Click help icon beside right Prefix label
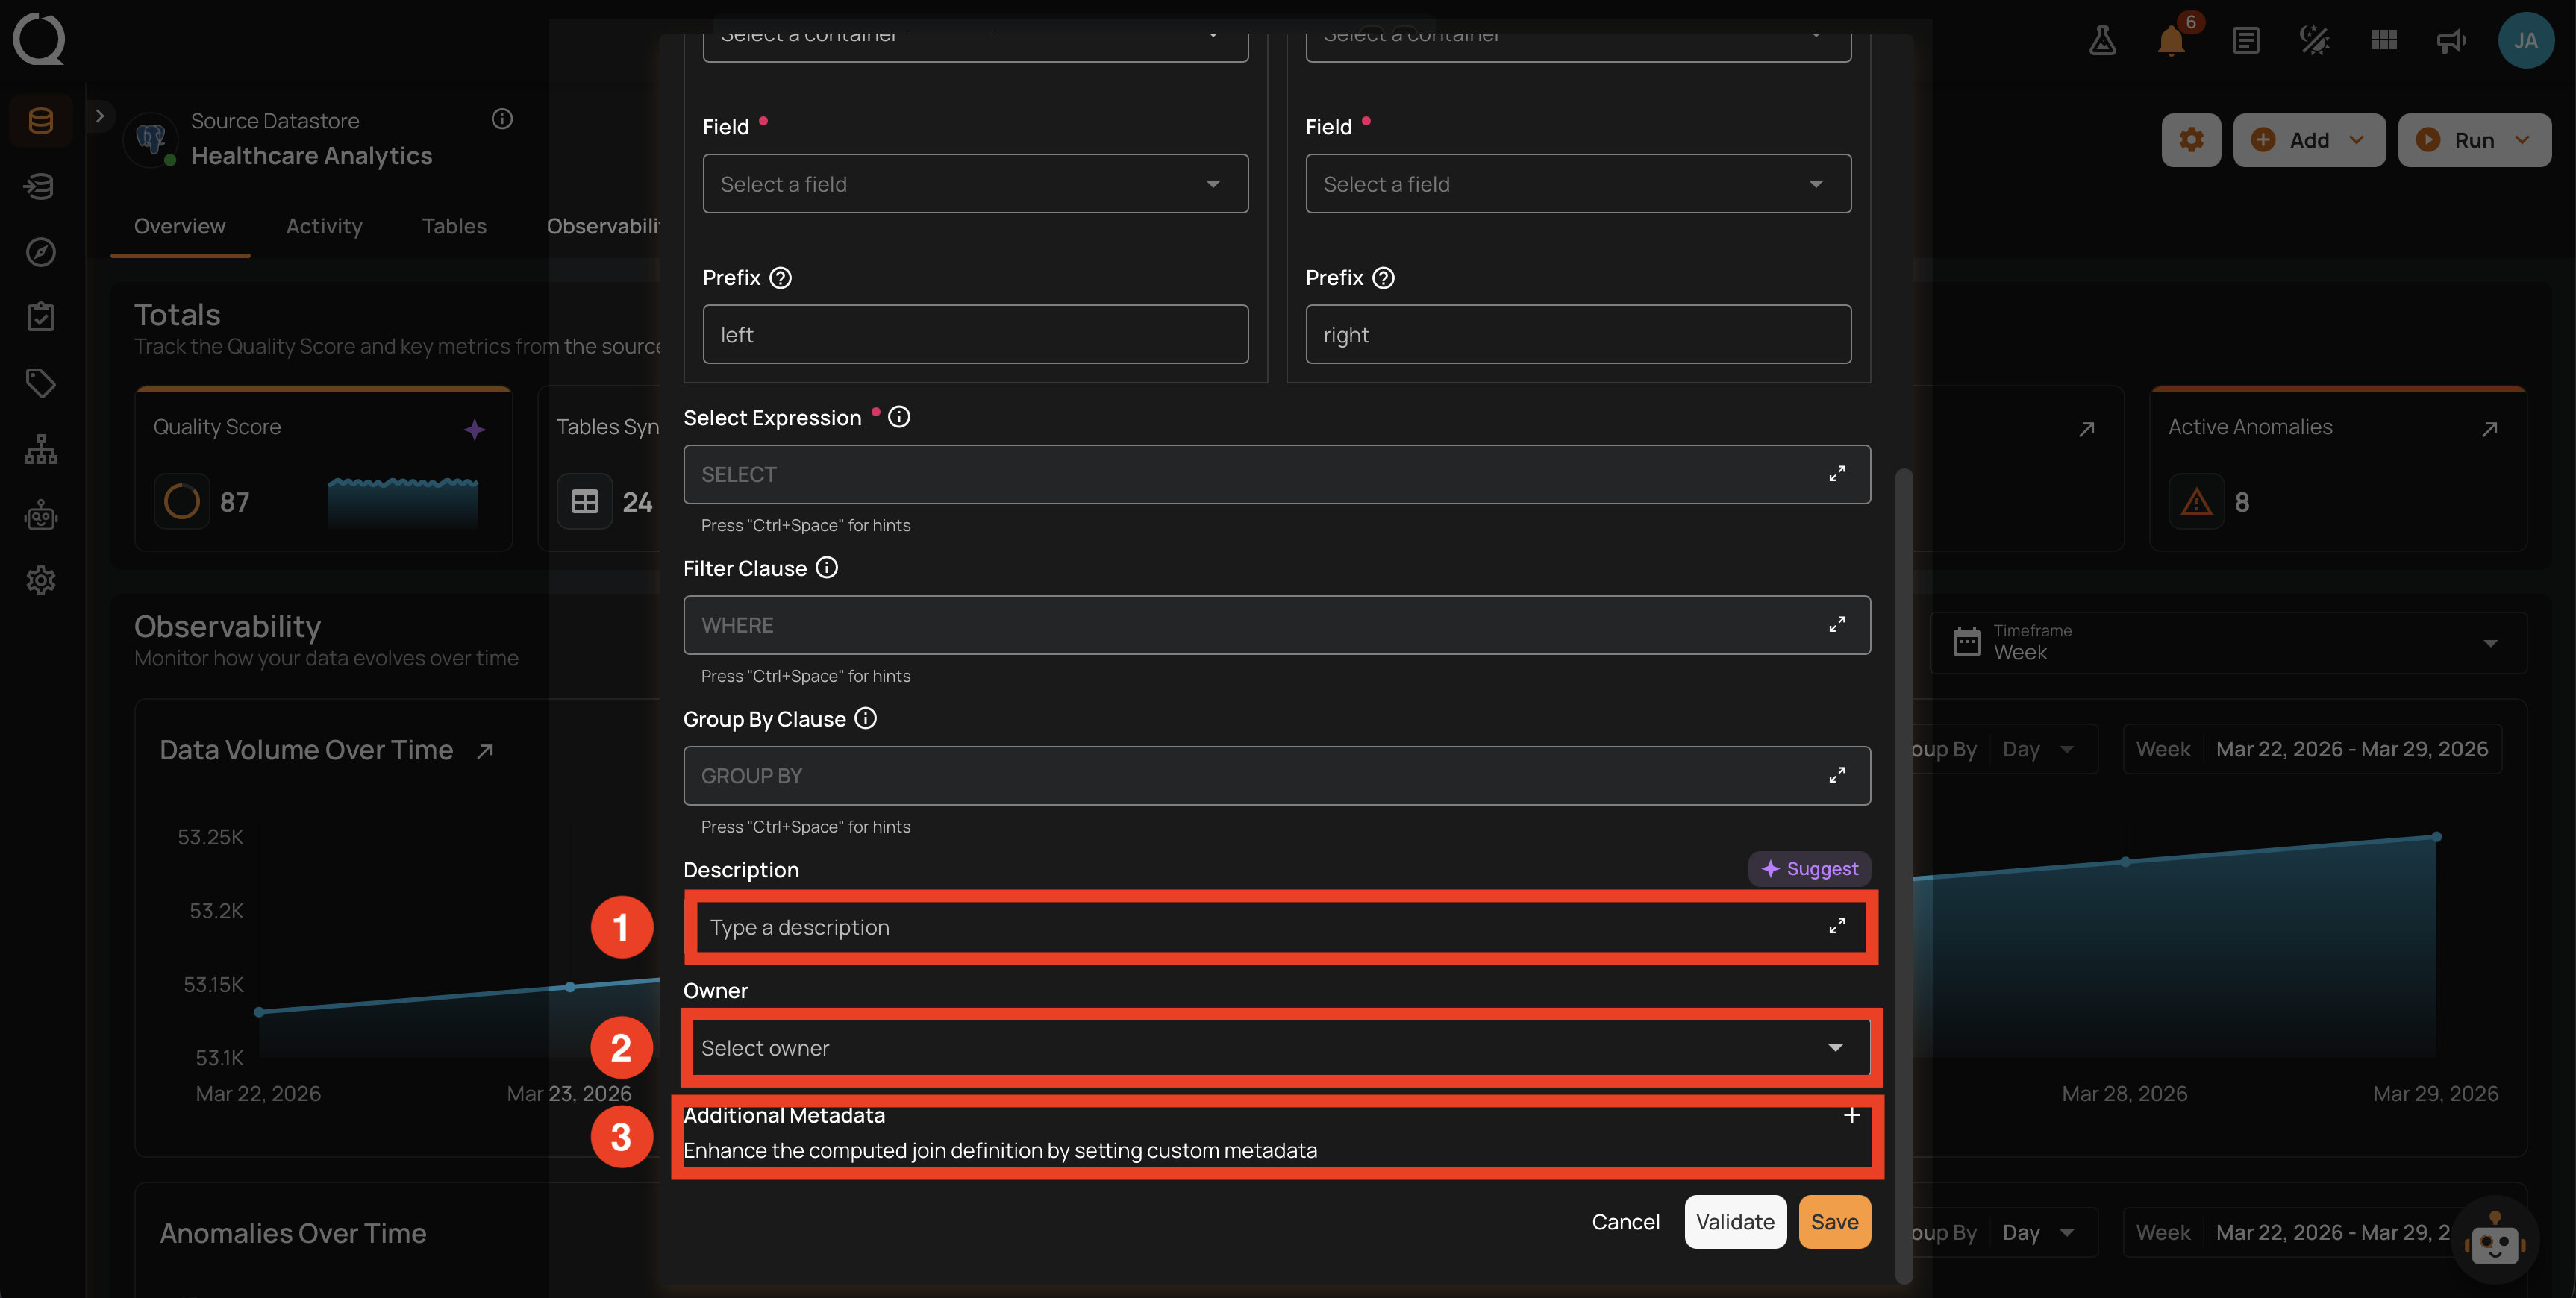The width and height of the screenshot is (2576, 1298). coord(1383,278)
